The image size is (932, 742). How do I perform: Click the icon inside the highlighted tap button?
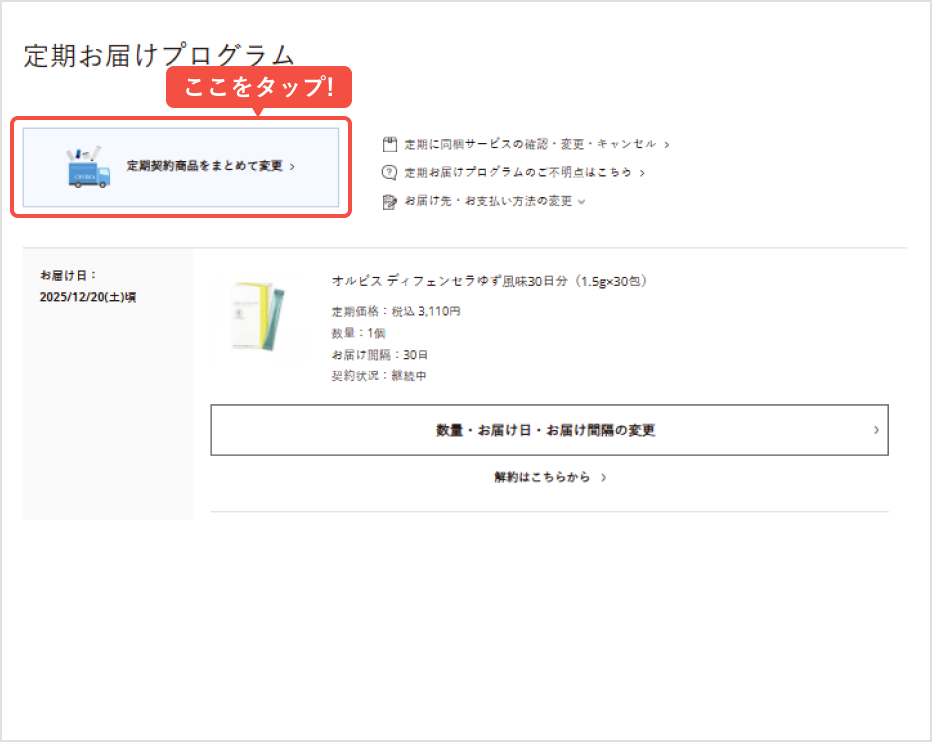click(88, 168)
